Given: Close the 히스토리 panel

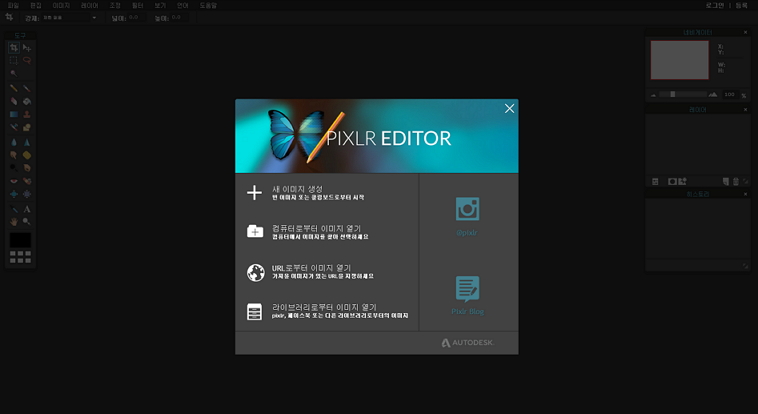Looking at the screenshot, I should (745, 194).
